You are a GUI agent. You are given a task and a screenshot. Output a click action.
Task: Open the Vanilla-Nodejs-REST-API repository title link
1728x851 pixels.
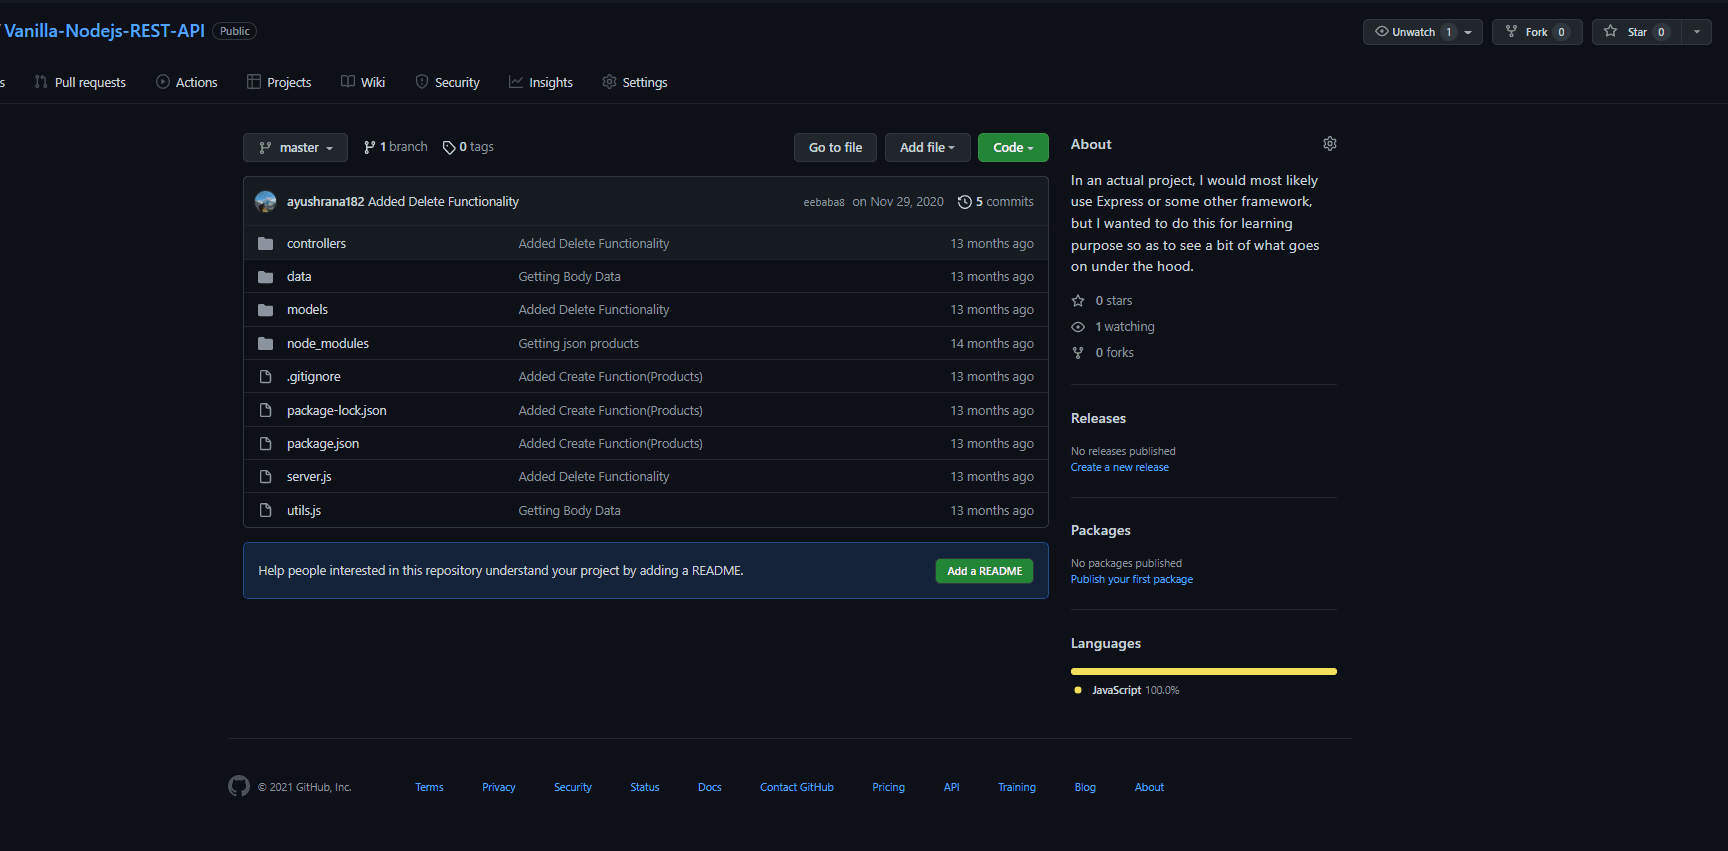click(104, 31)
